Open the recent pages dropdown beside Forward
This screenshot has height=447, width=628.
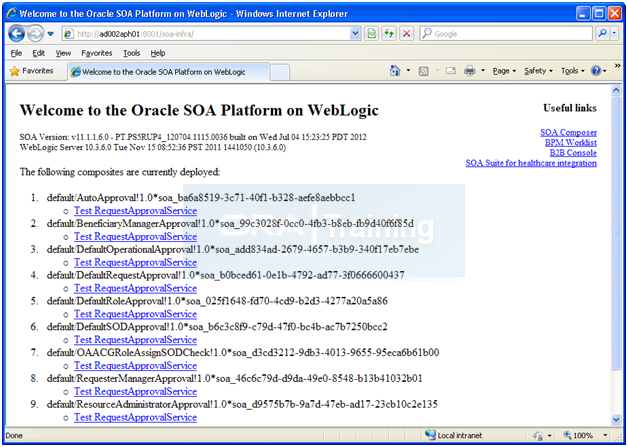50,34
